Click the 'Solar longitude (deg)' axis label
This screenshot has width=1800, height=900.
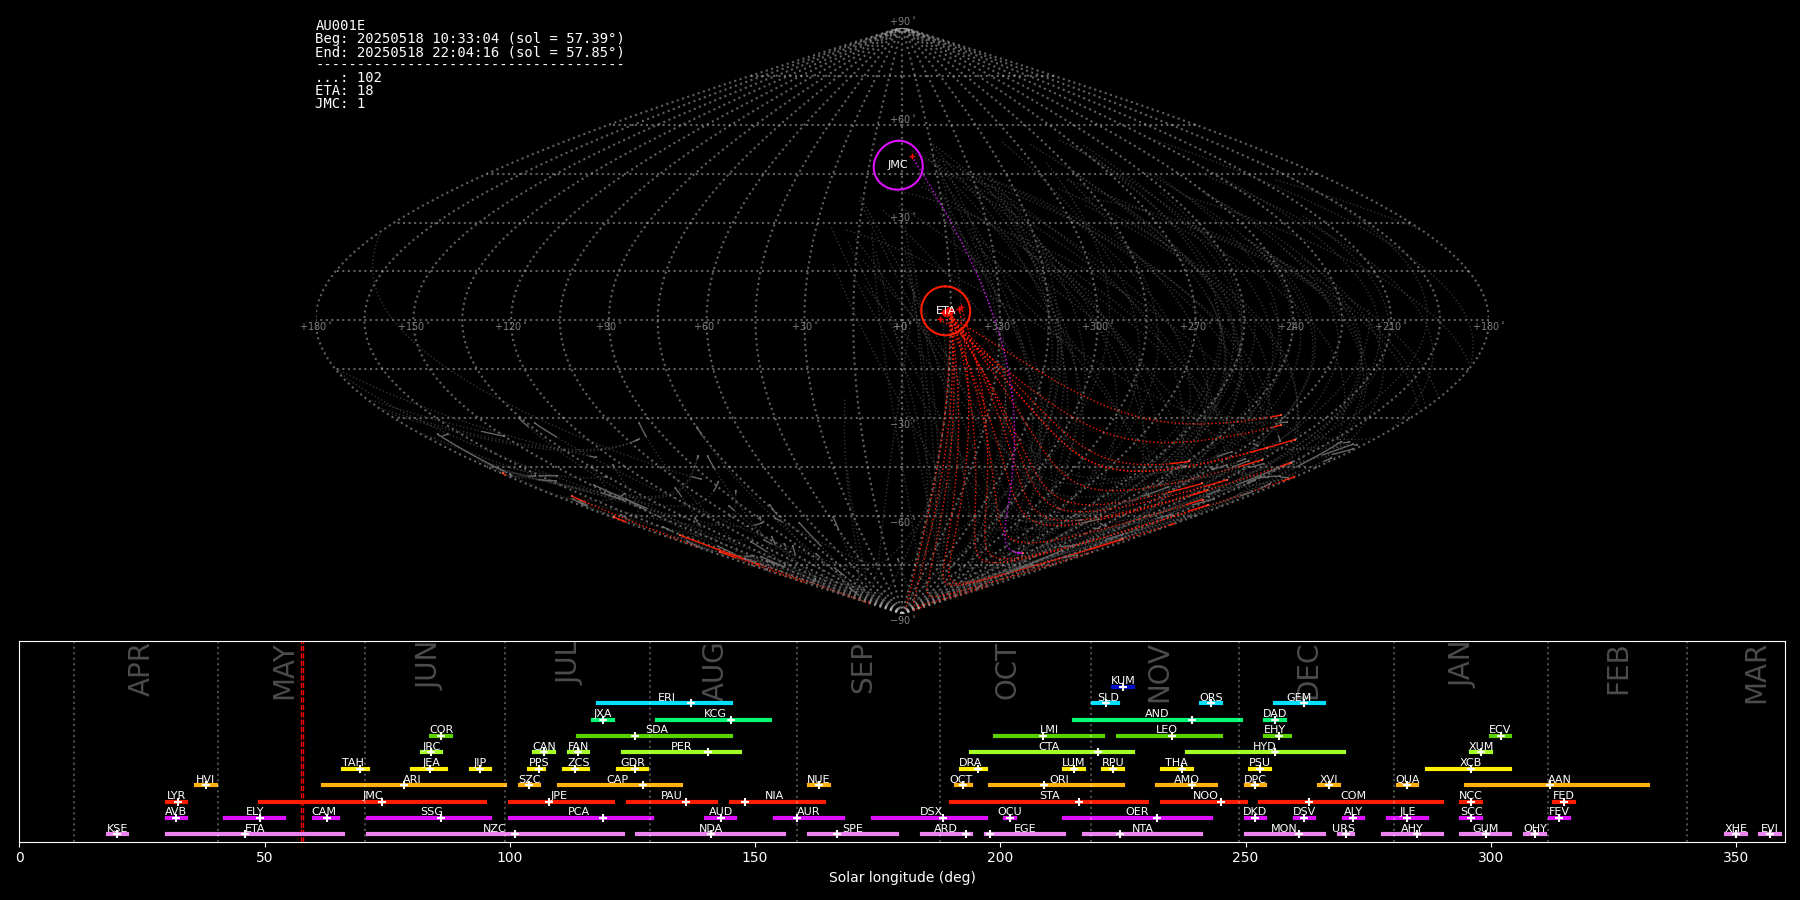click(x=902, y=878)
